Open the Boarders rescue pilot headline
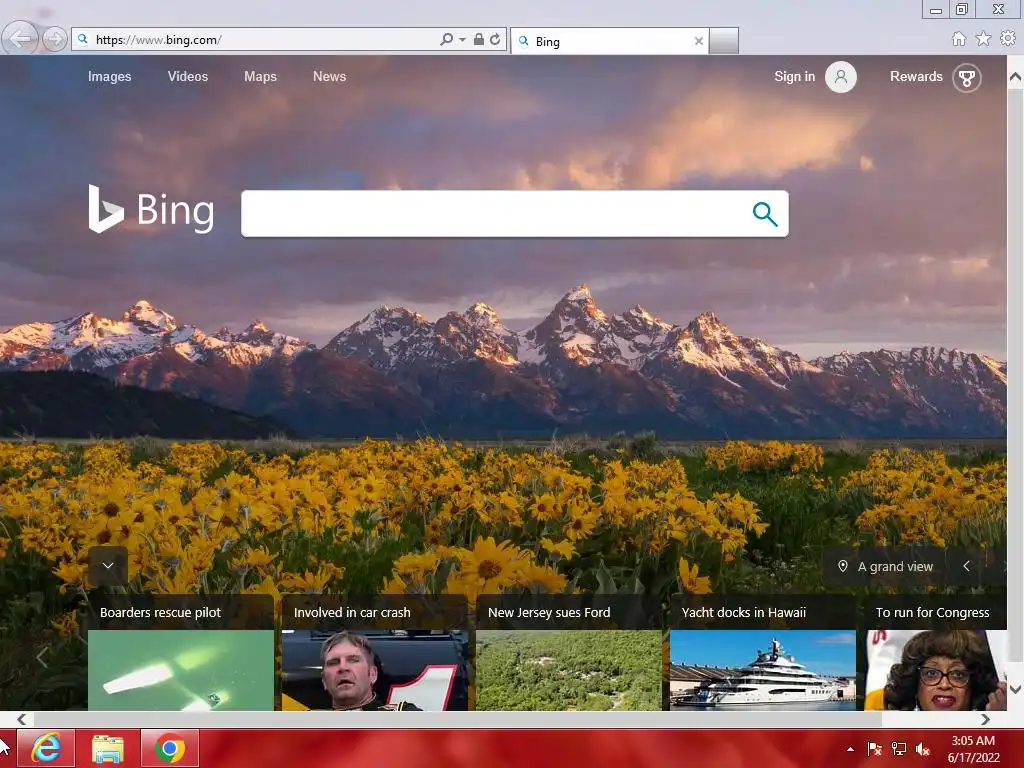Viewport: 1024px width, 768px height. click(161, 613)
